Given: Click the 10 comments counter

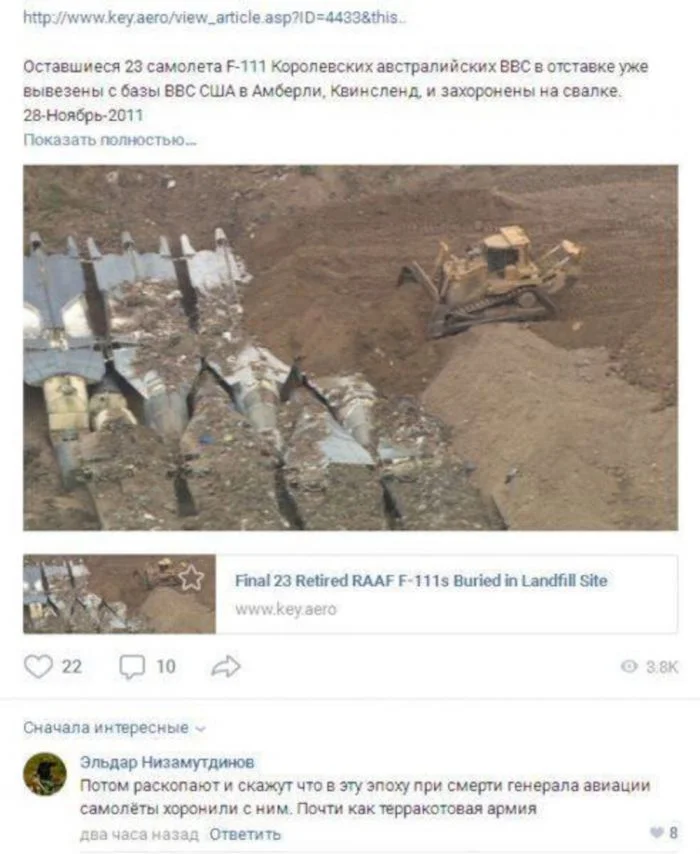Looking at the screenshot, I should pyautogui.click(x=166, y=667).
